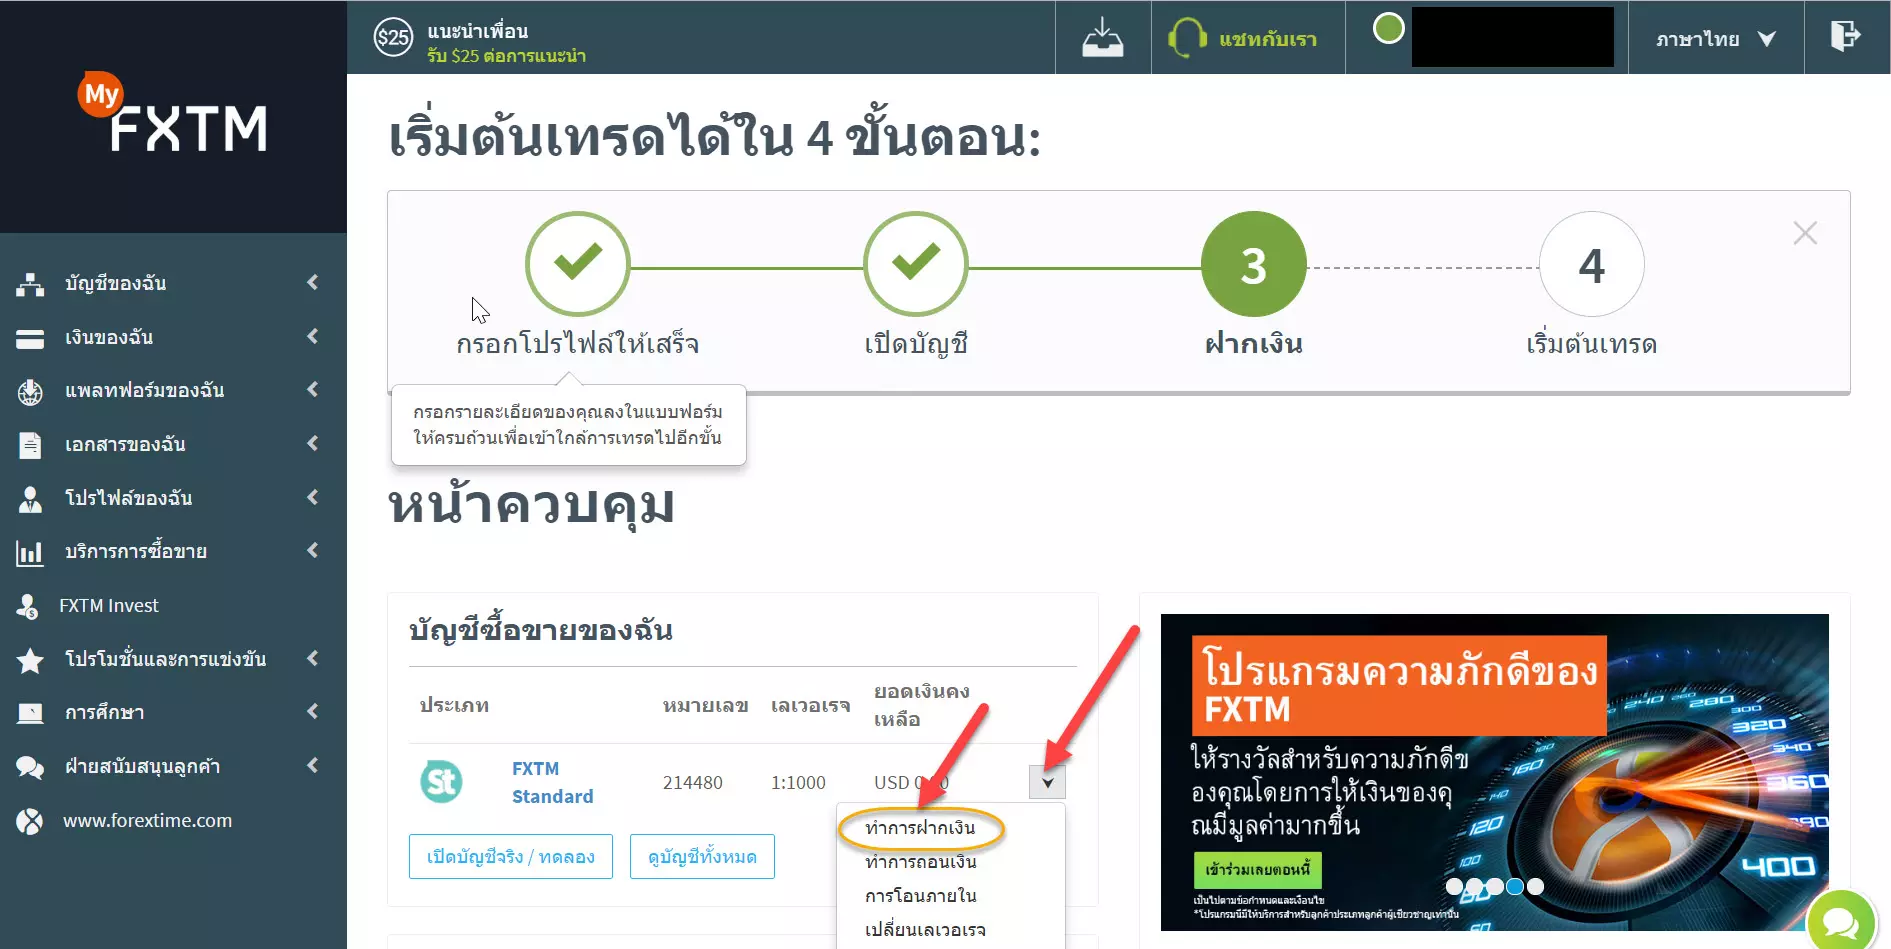This screenshot has height=949, width=1891.
Task: Expand แพลทฟอร์มของฉัน sidebar chevron
Action: coord(313,389)
